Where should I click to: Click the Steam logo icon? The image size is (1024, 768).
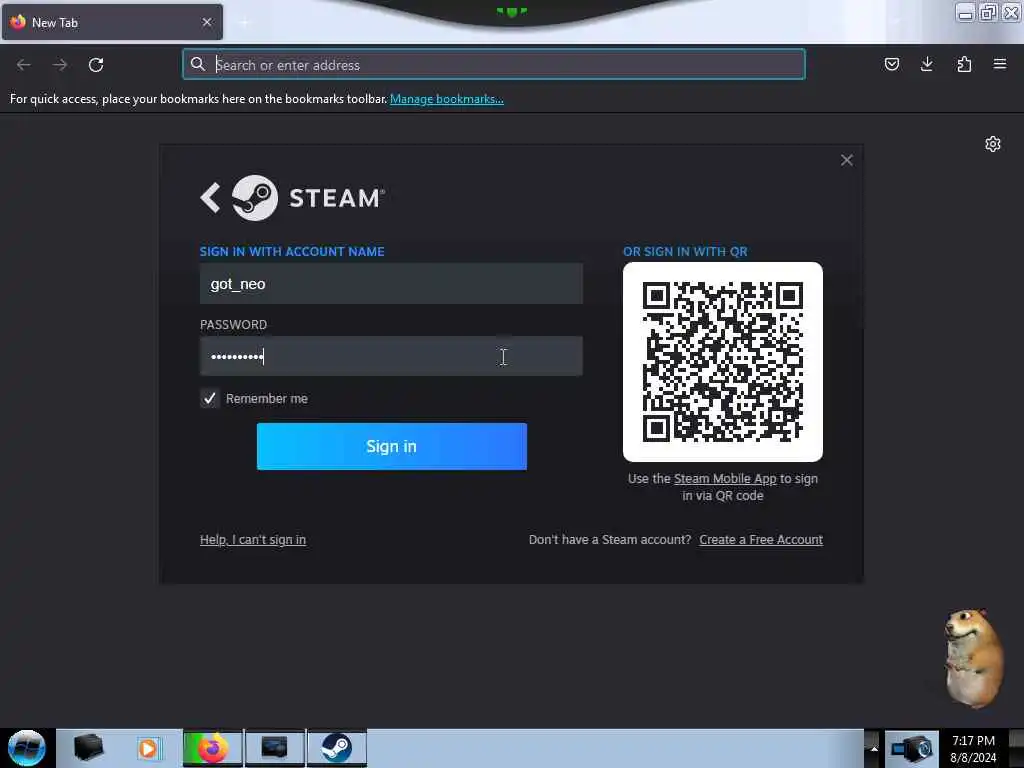pos(255,198)
